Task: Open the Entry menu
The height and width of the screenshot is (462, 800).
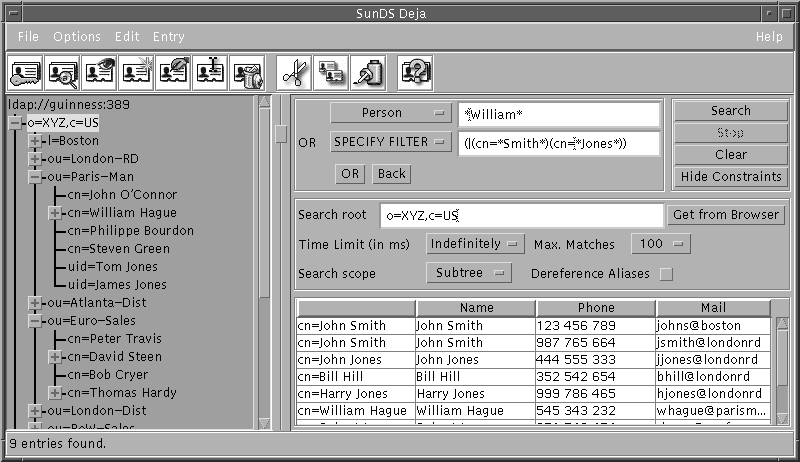Action: point(169,37)
